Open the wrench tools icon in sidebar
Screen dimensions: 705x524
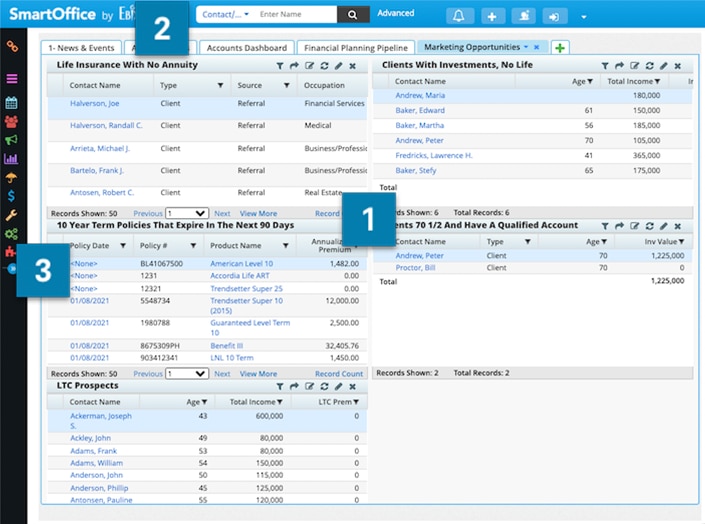(11, 215)
